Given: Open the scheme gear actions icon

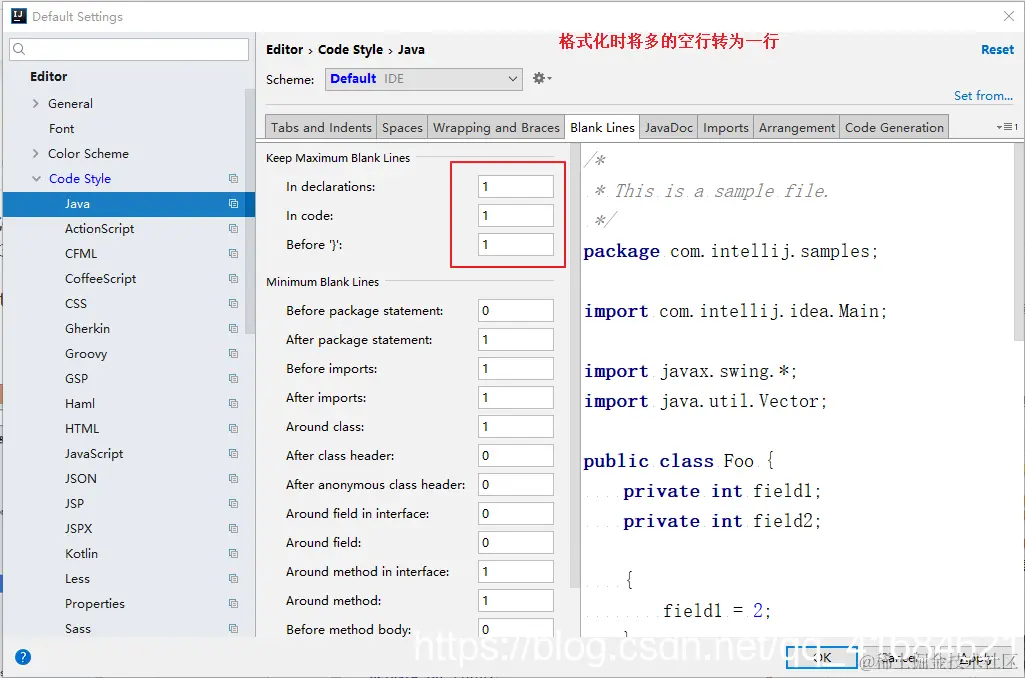Looking at the screenshot, I should 542,78.
